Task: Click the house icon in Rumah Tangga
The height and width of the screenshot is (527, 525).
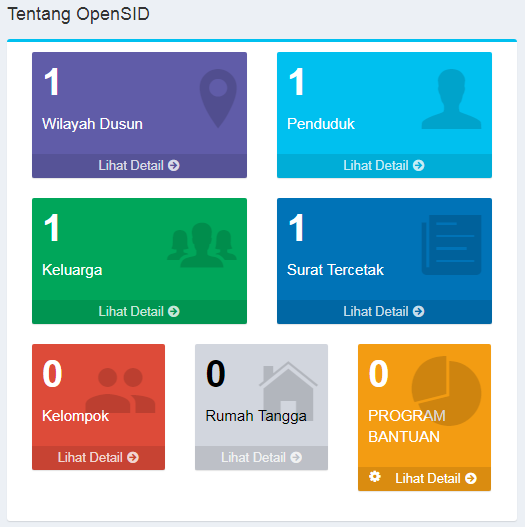Action: coord(288,391)
